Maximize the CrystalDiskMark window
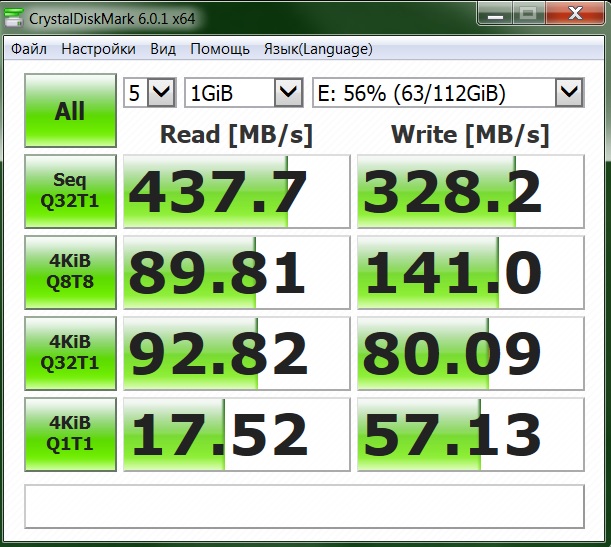 [528, 14]
